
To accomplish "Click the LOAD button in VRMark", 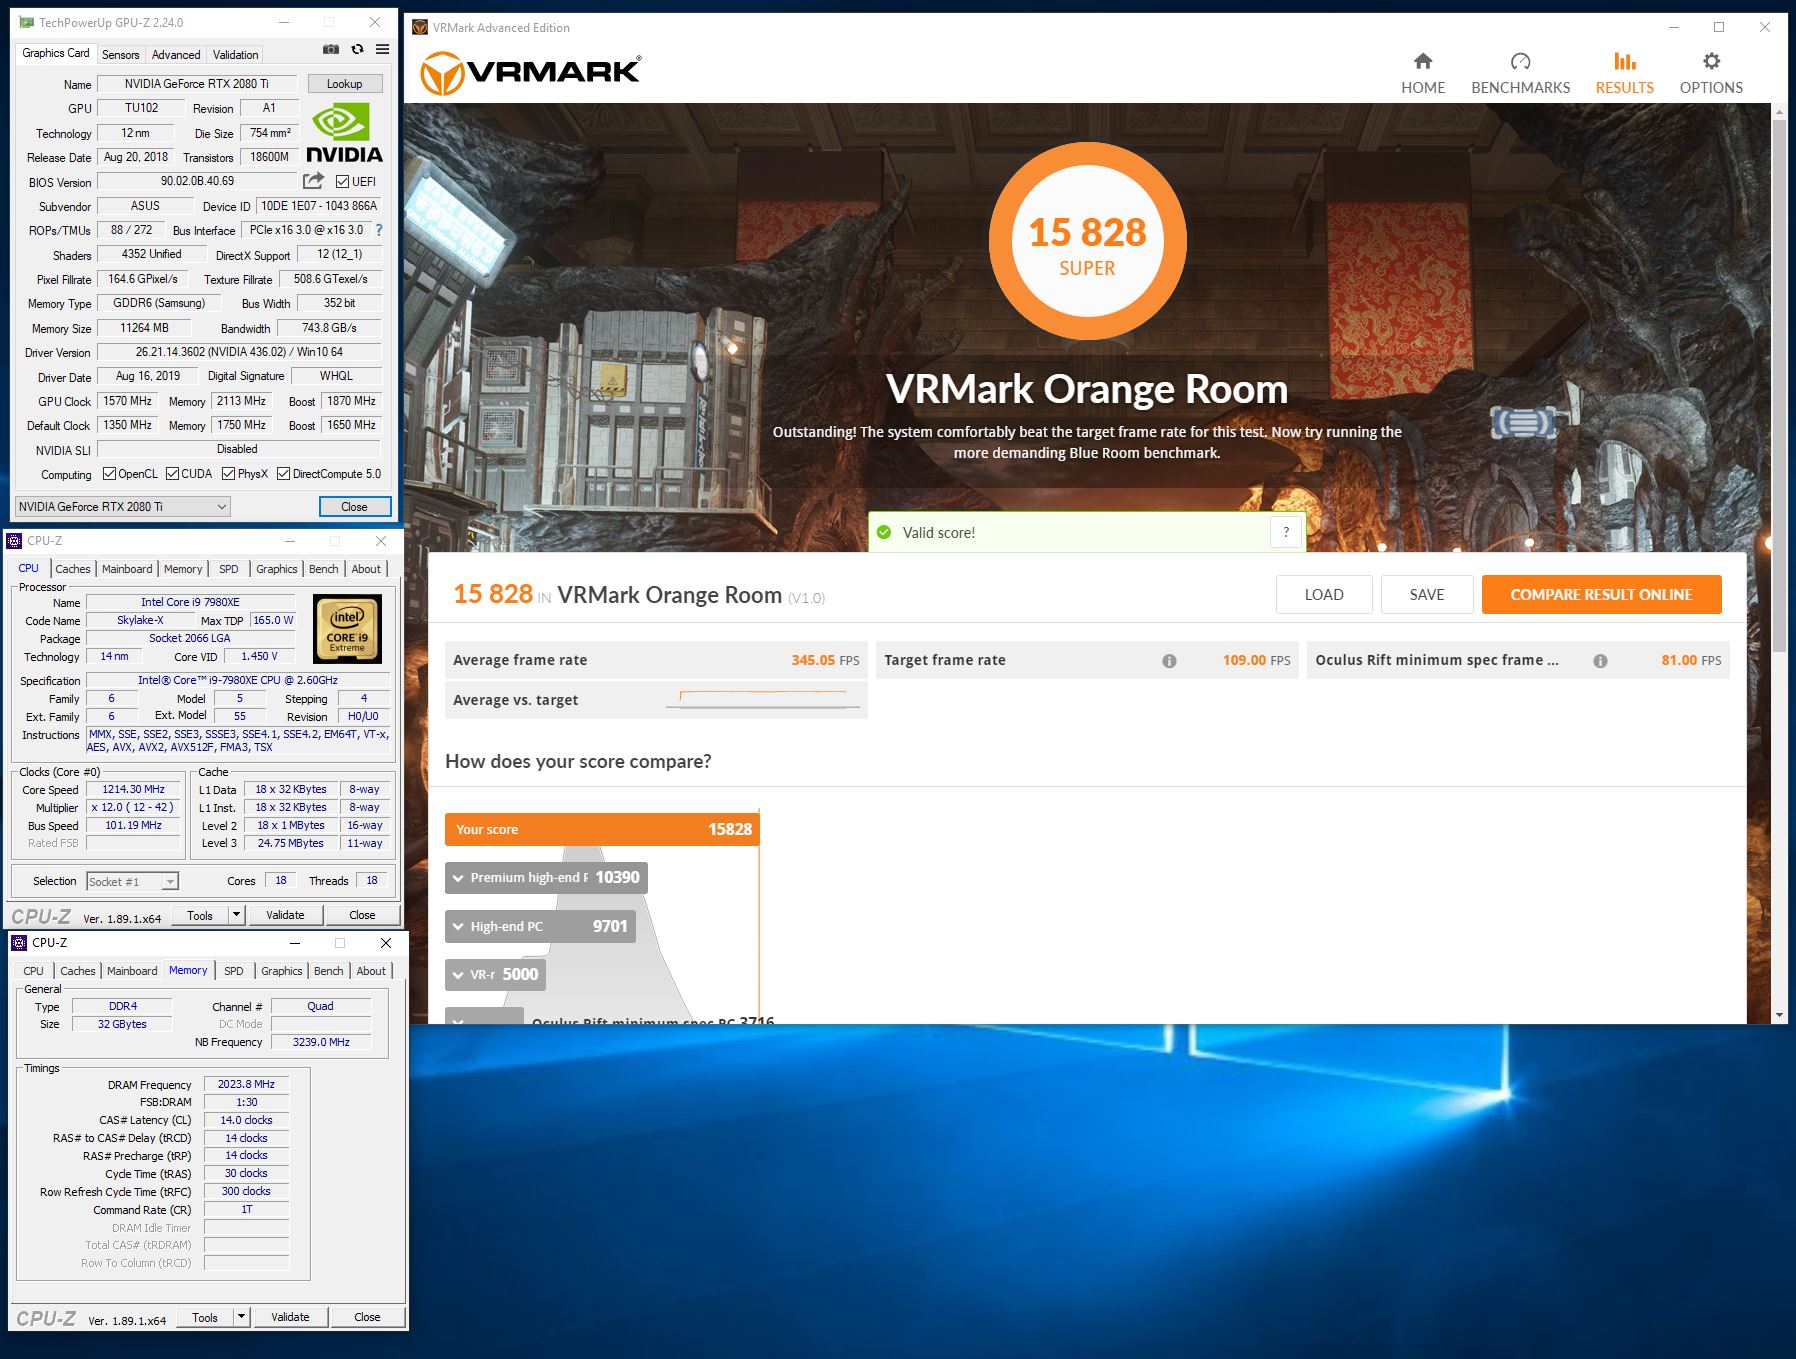I will [x=1324, y=595].
